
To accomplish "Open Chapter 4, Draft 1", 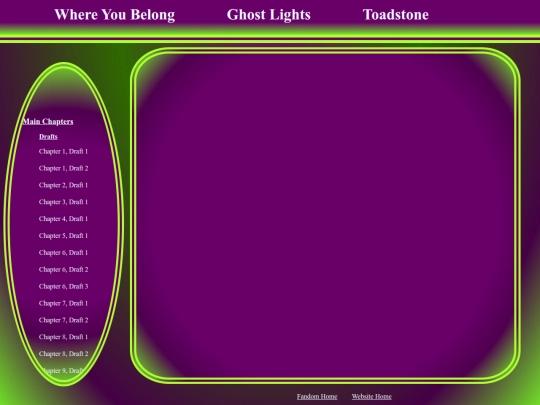I will pos(63,219).
